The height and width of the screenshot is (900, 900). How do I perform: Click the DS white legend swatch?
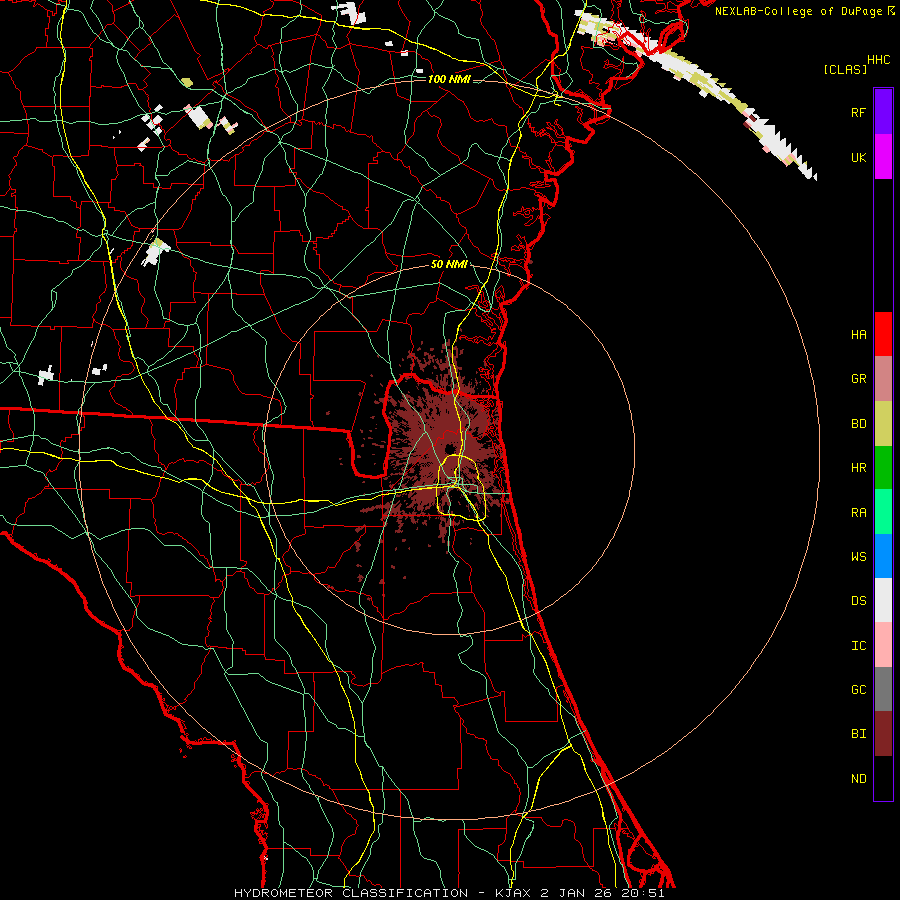click(883, 600)
